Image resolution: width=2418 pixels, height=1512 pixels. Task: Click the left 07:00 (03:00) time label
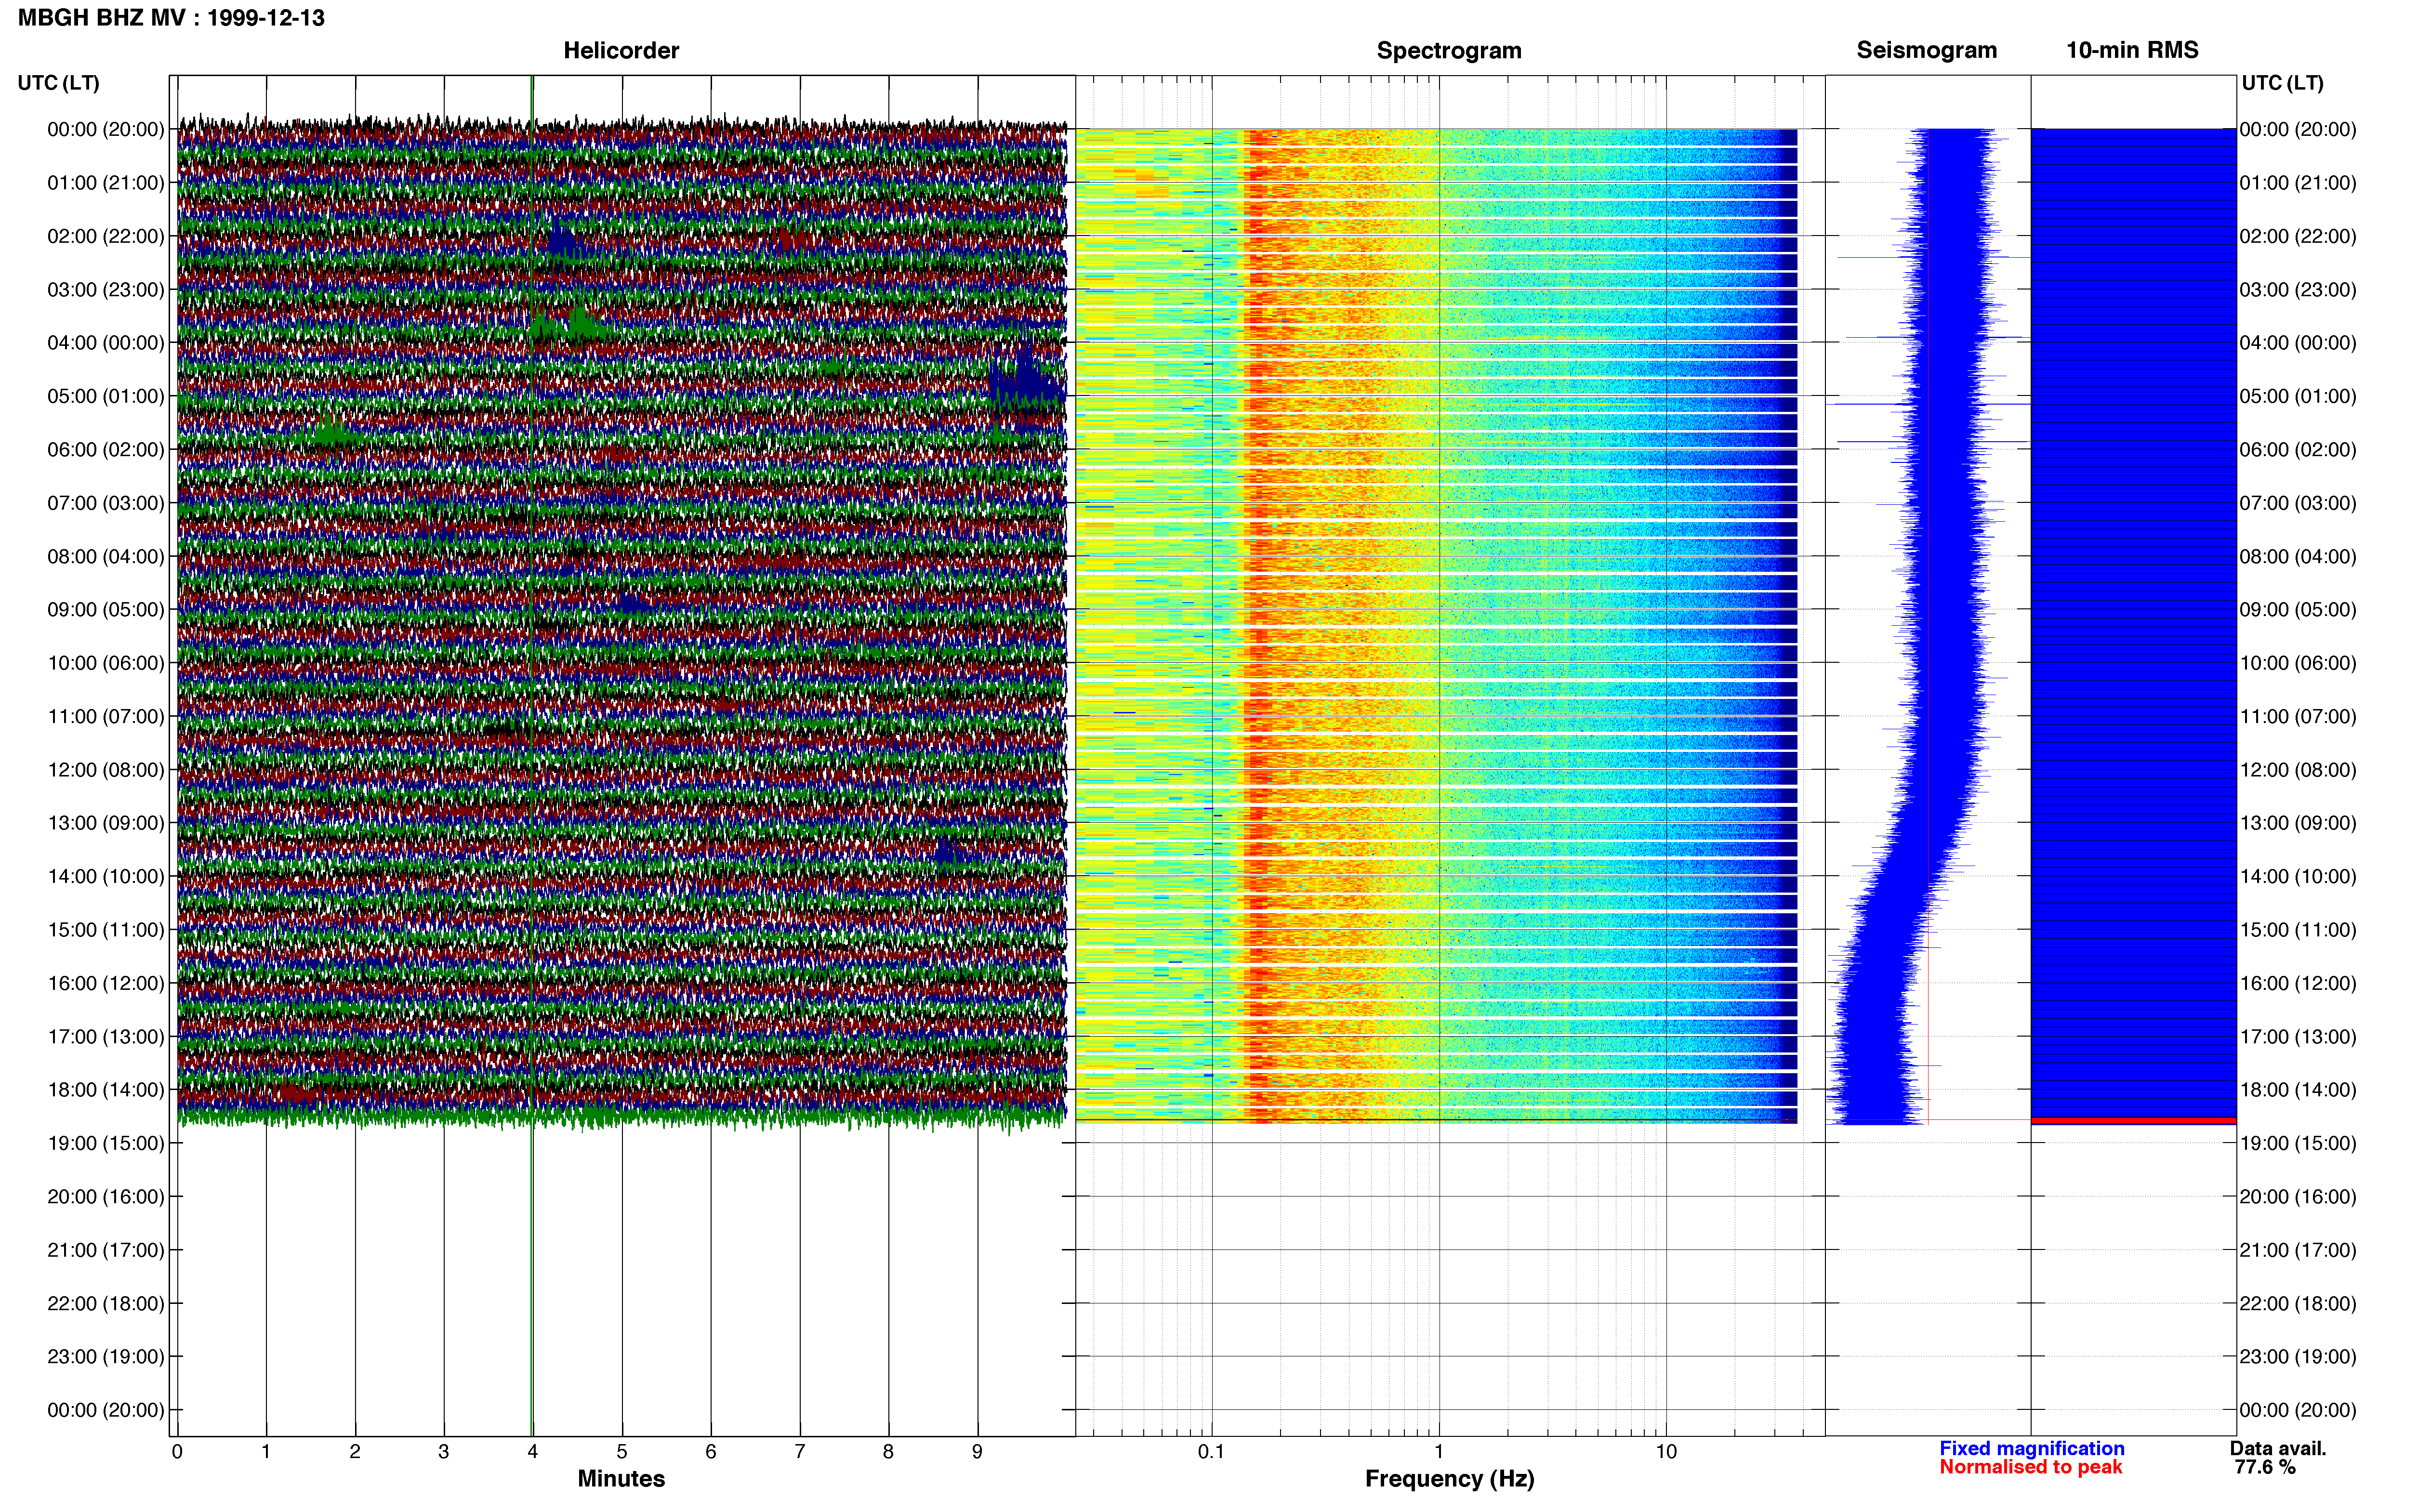[x=106, y=503]
